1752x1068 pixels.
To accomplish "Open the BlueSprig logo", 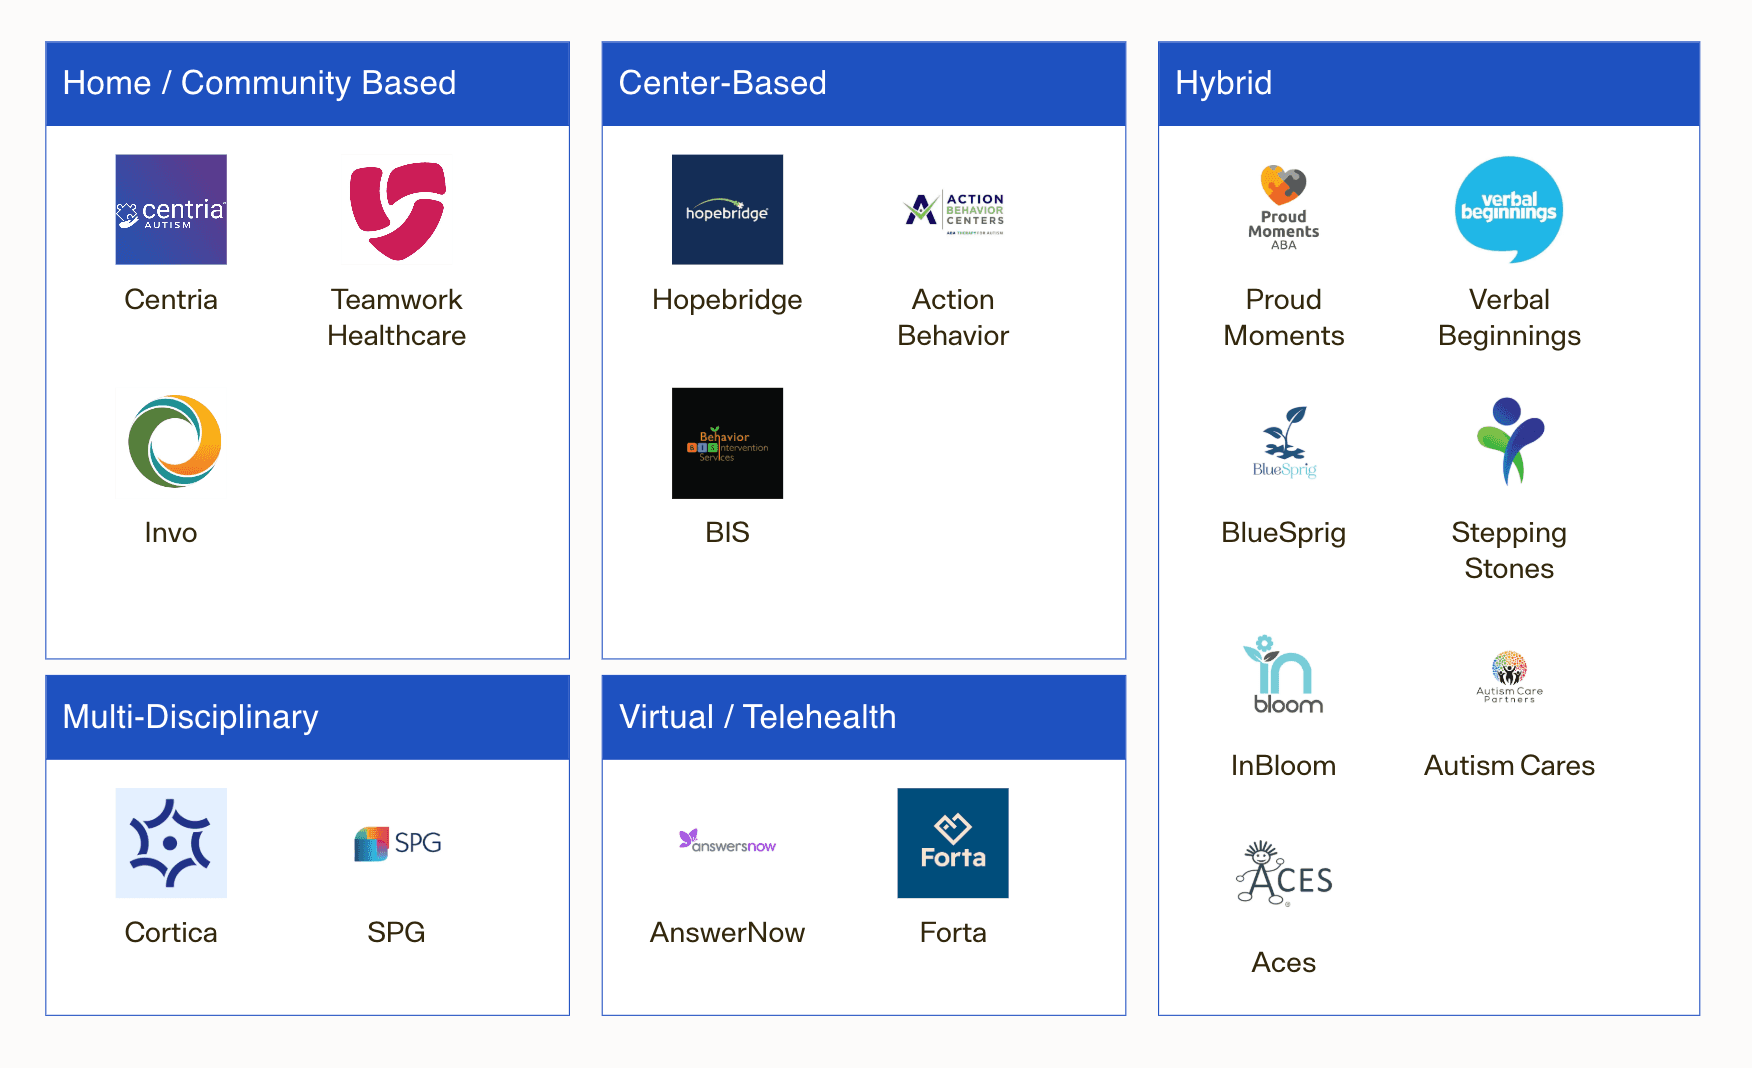I will coord(1285,442).
